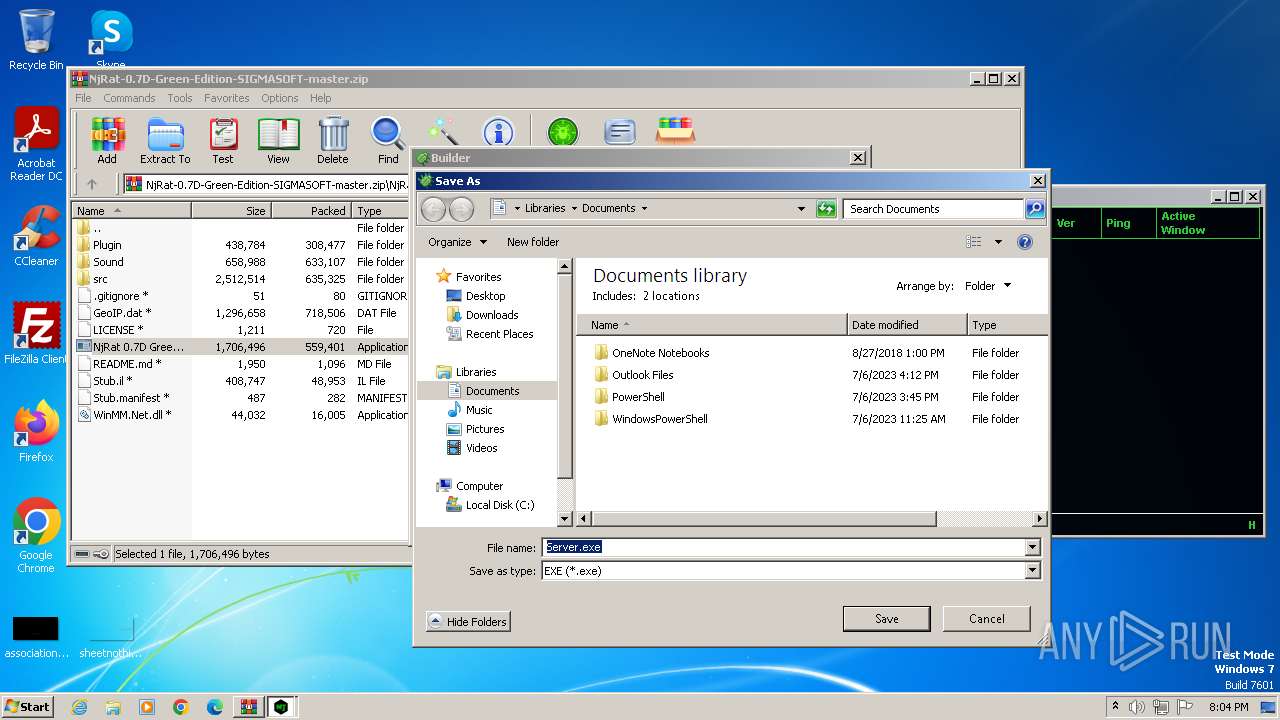Open the Organize dropdown menu
Viewport: 1280px width, 720px height.
457,242
